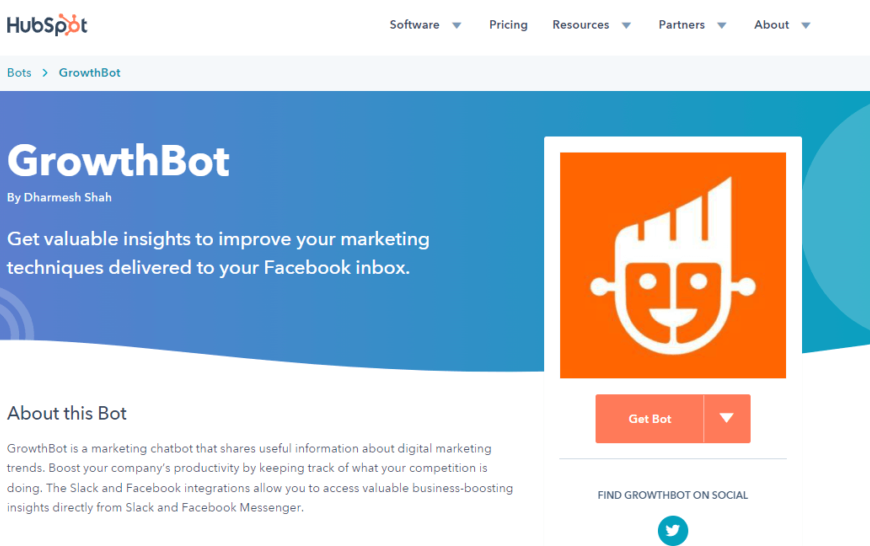Image resolution: width=870 pixels, height=546 pixels.
Task: Open the Software menu
Action: click(x=414, y=25)
